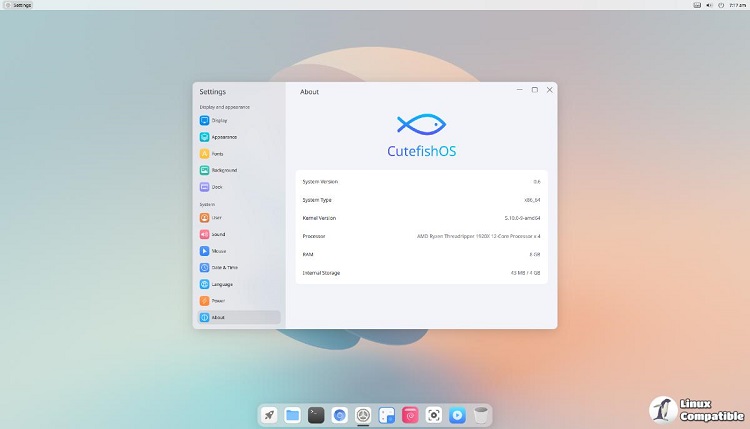
Task: Open the screenshot tool in the dock
Action: tap(434, 414)
